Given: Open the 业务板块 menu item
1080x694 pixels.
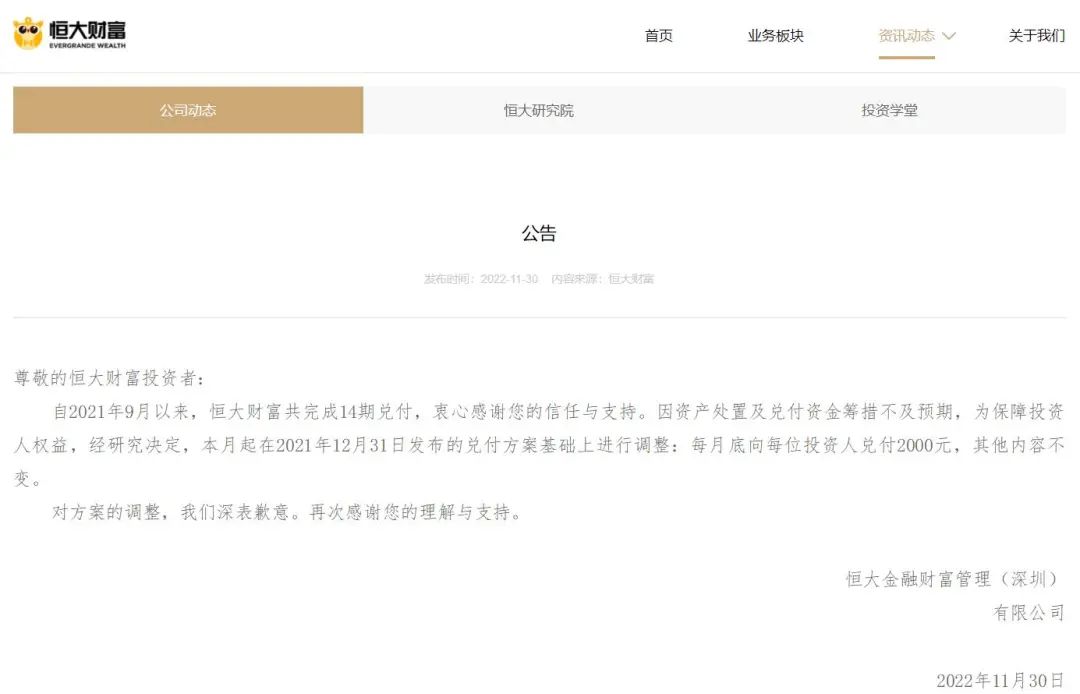Looking at the screenshot, I should [x=776, y=36].
